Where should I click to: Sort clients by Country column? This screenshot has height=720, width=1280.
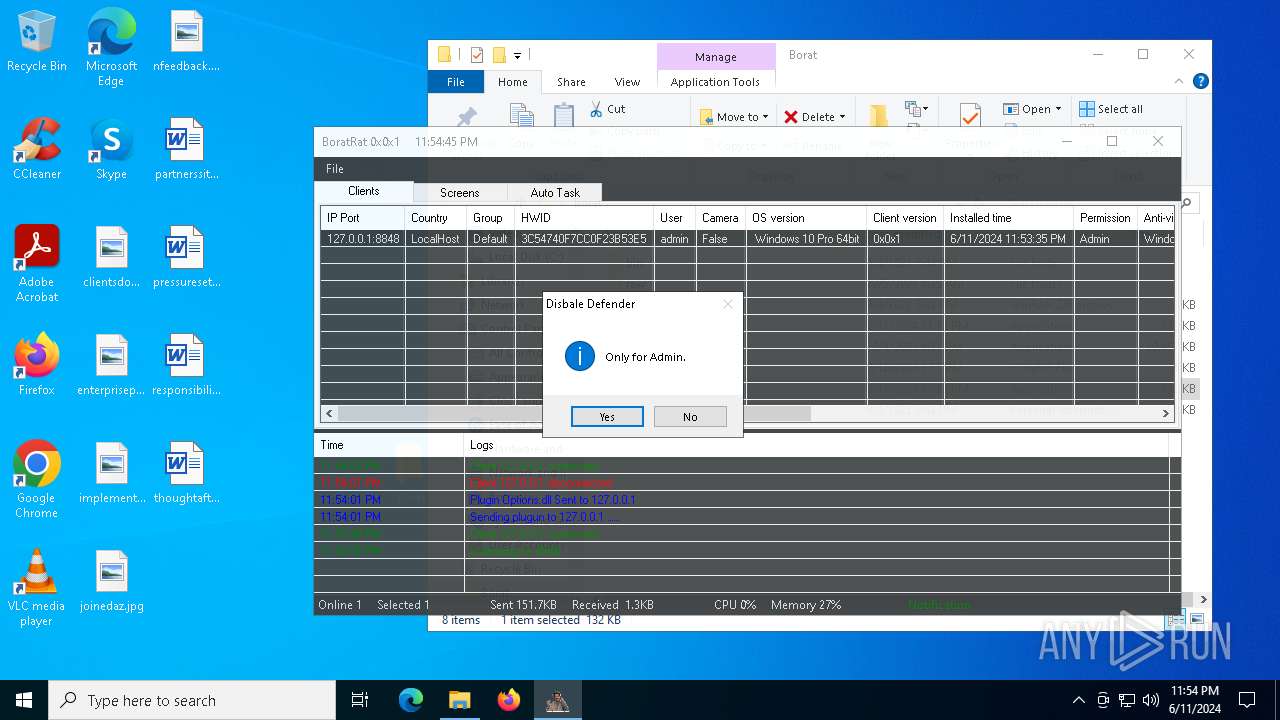pos(435,218)
